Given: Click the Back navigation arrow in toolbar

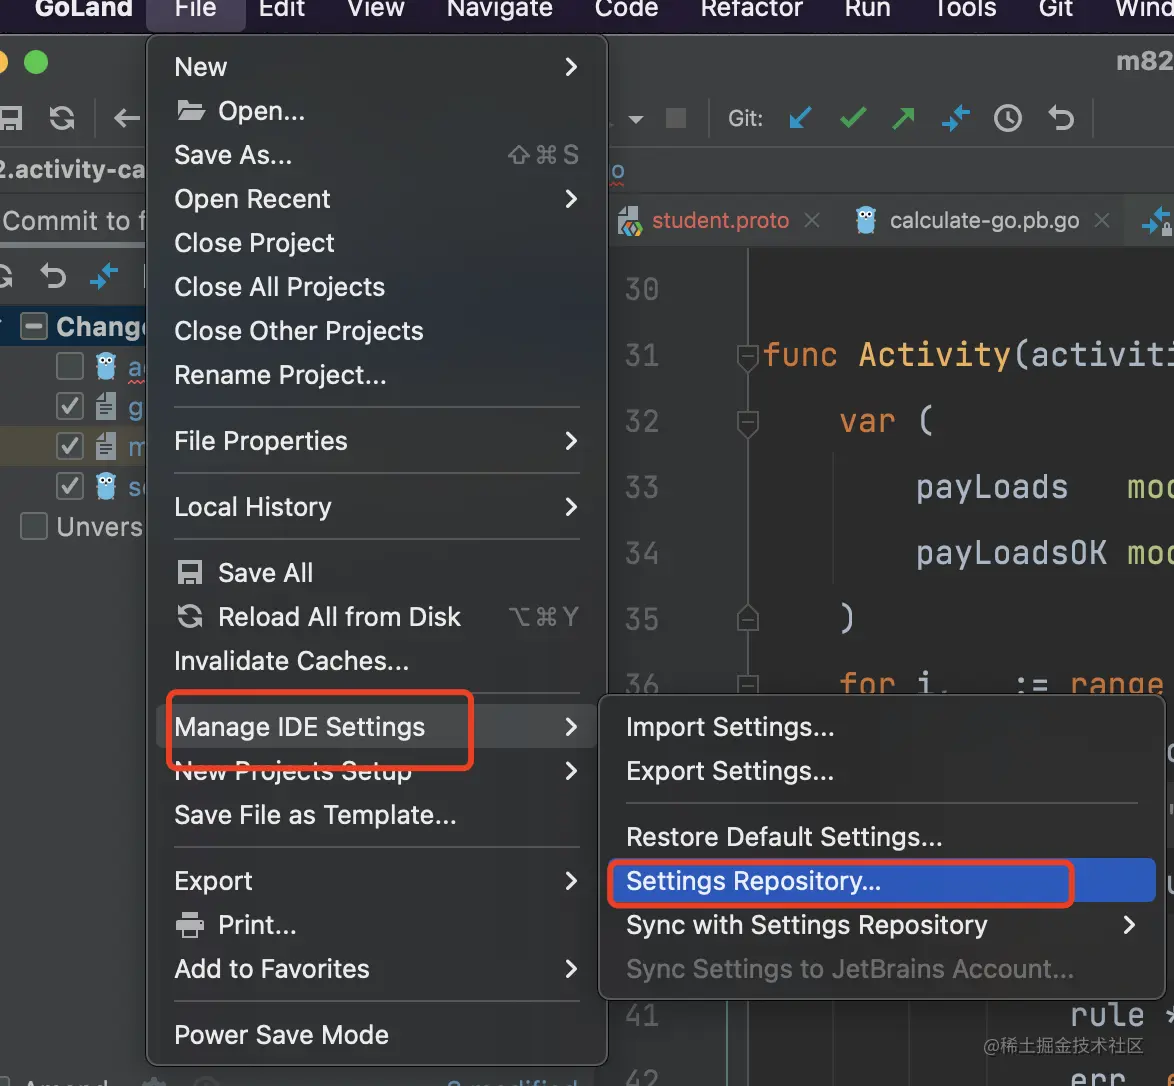Looking at the screenshot, I should tap(127, 118).
